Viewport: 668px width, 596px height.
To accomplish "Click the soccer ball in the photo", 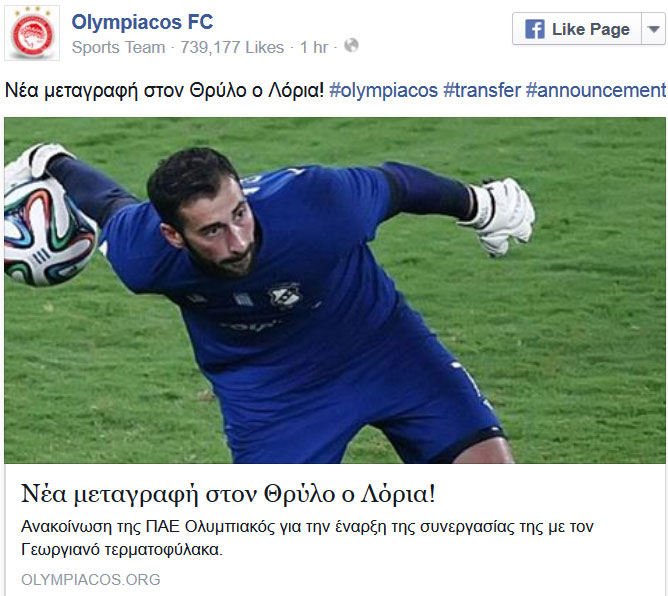I will [49, 232].
